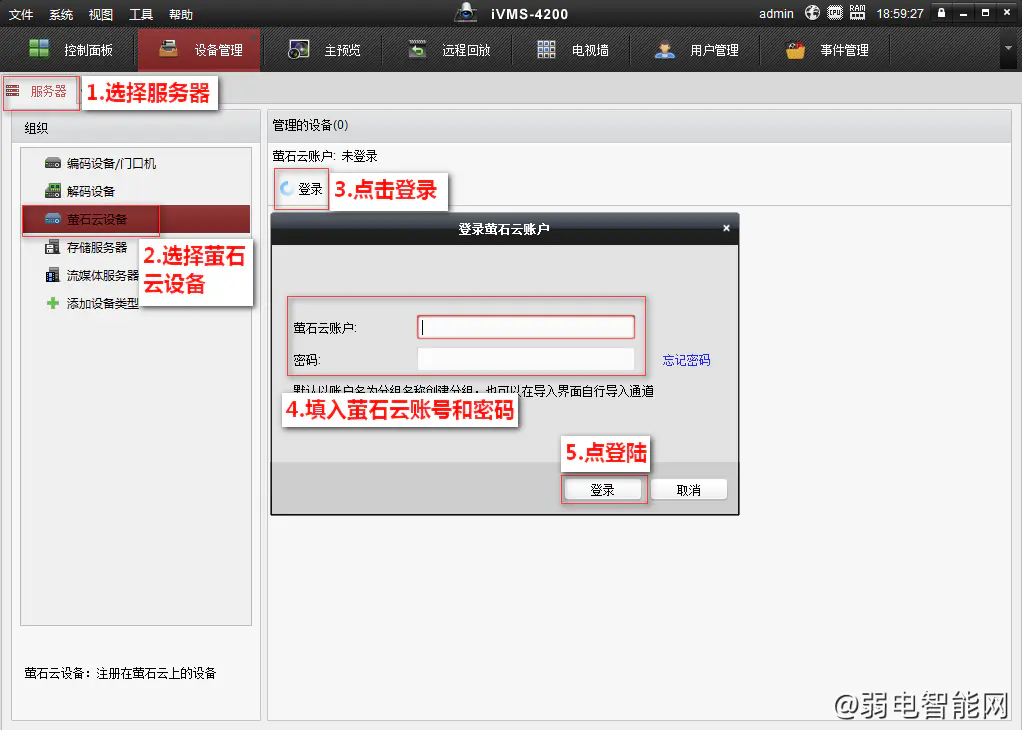Close the 登录萤石云账户 dialog

(726, 228)
